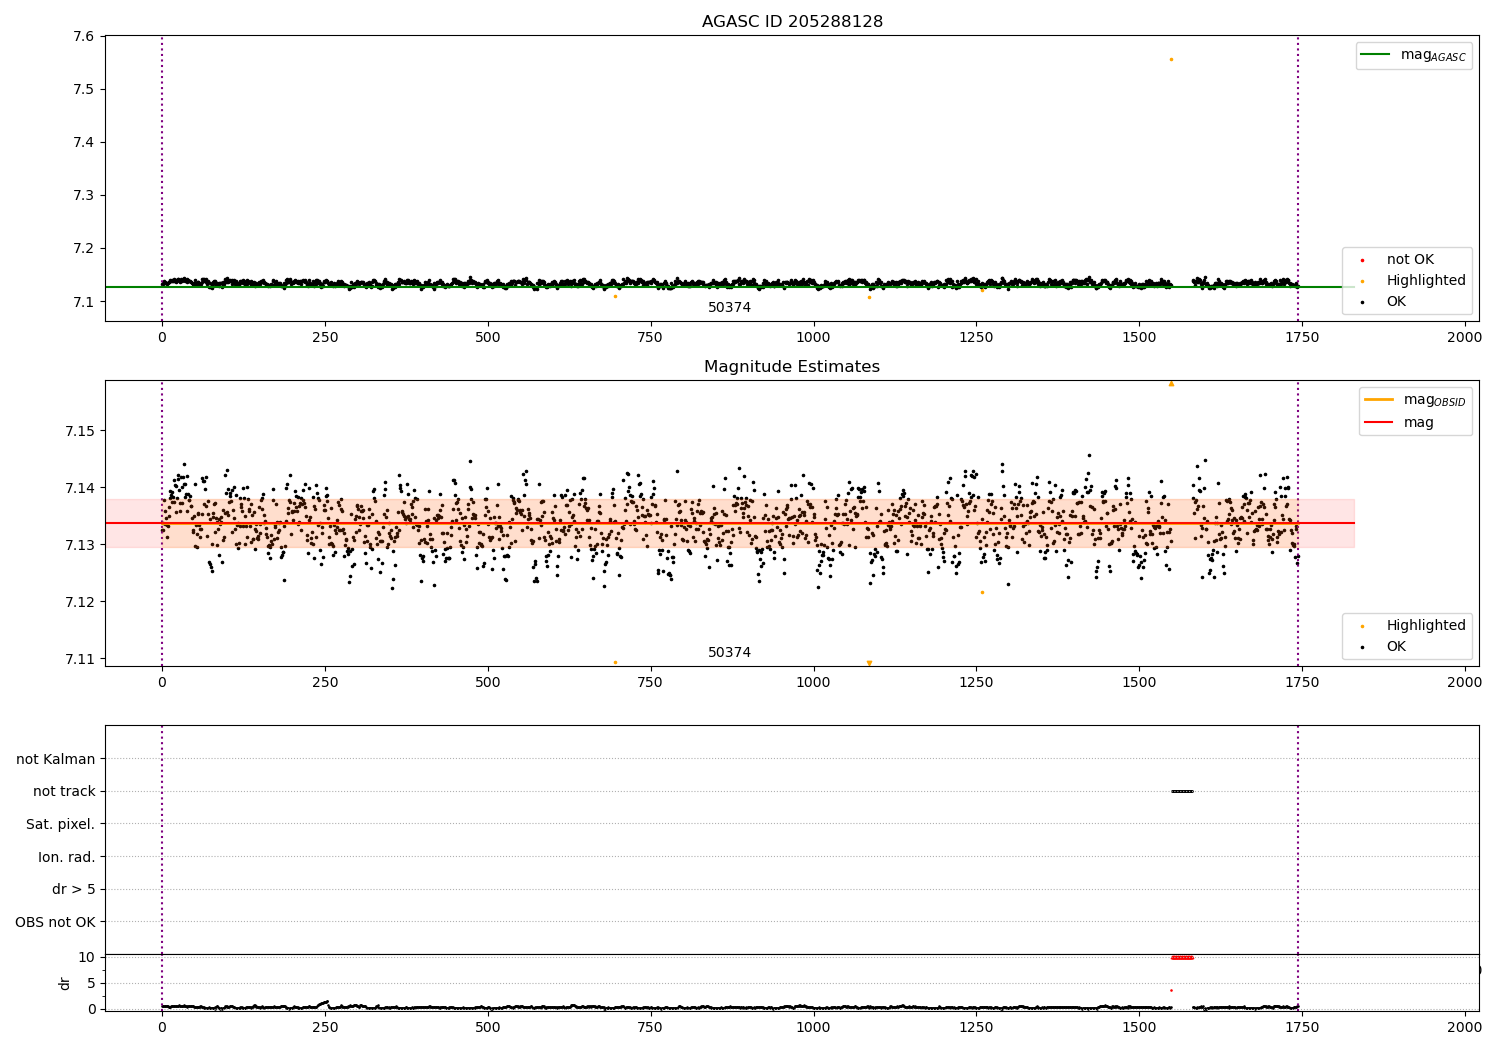Click the orange down-triangle marker at the bottom of Magnitude Estimates
The image size is (1500, 1050).
coord(869,663)
